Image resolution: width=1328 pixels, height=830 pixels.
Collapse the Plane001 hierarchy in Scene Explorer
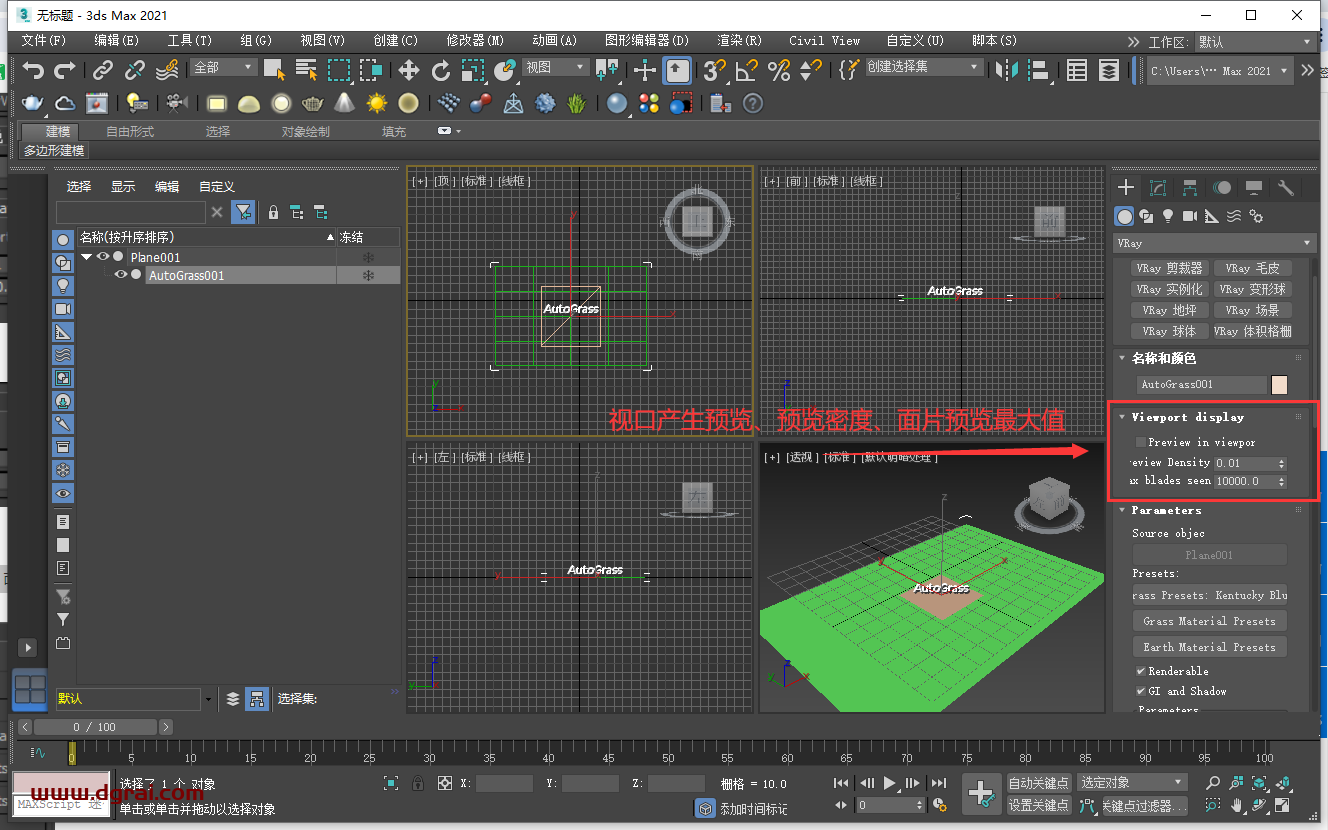[85, 256]
